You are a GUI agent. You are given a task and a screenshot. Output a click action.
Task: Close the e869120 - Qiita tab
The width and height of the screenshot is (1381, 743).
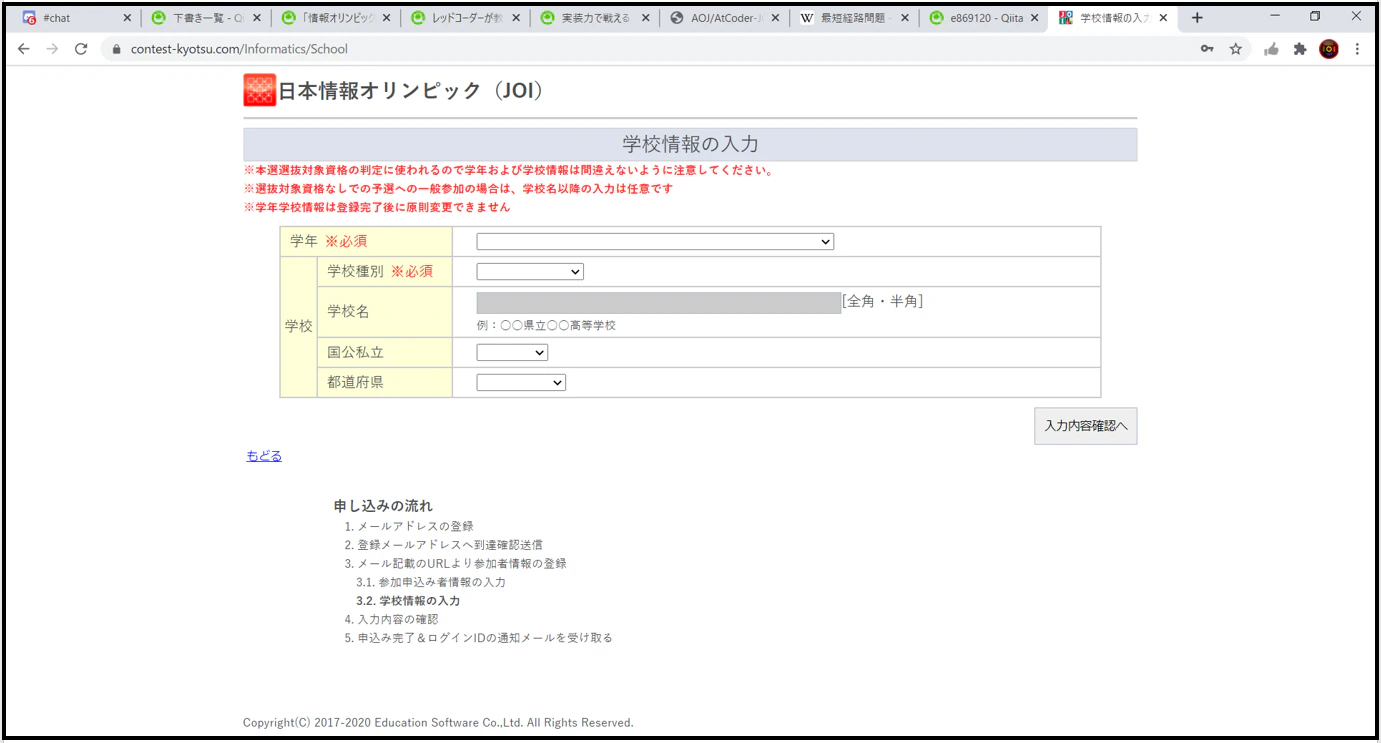1034,18
